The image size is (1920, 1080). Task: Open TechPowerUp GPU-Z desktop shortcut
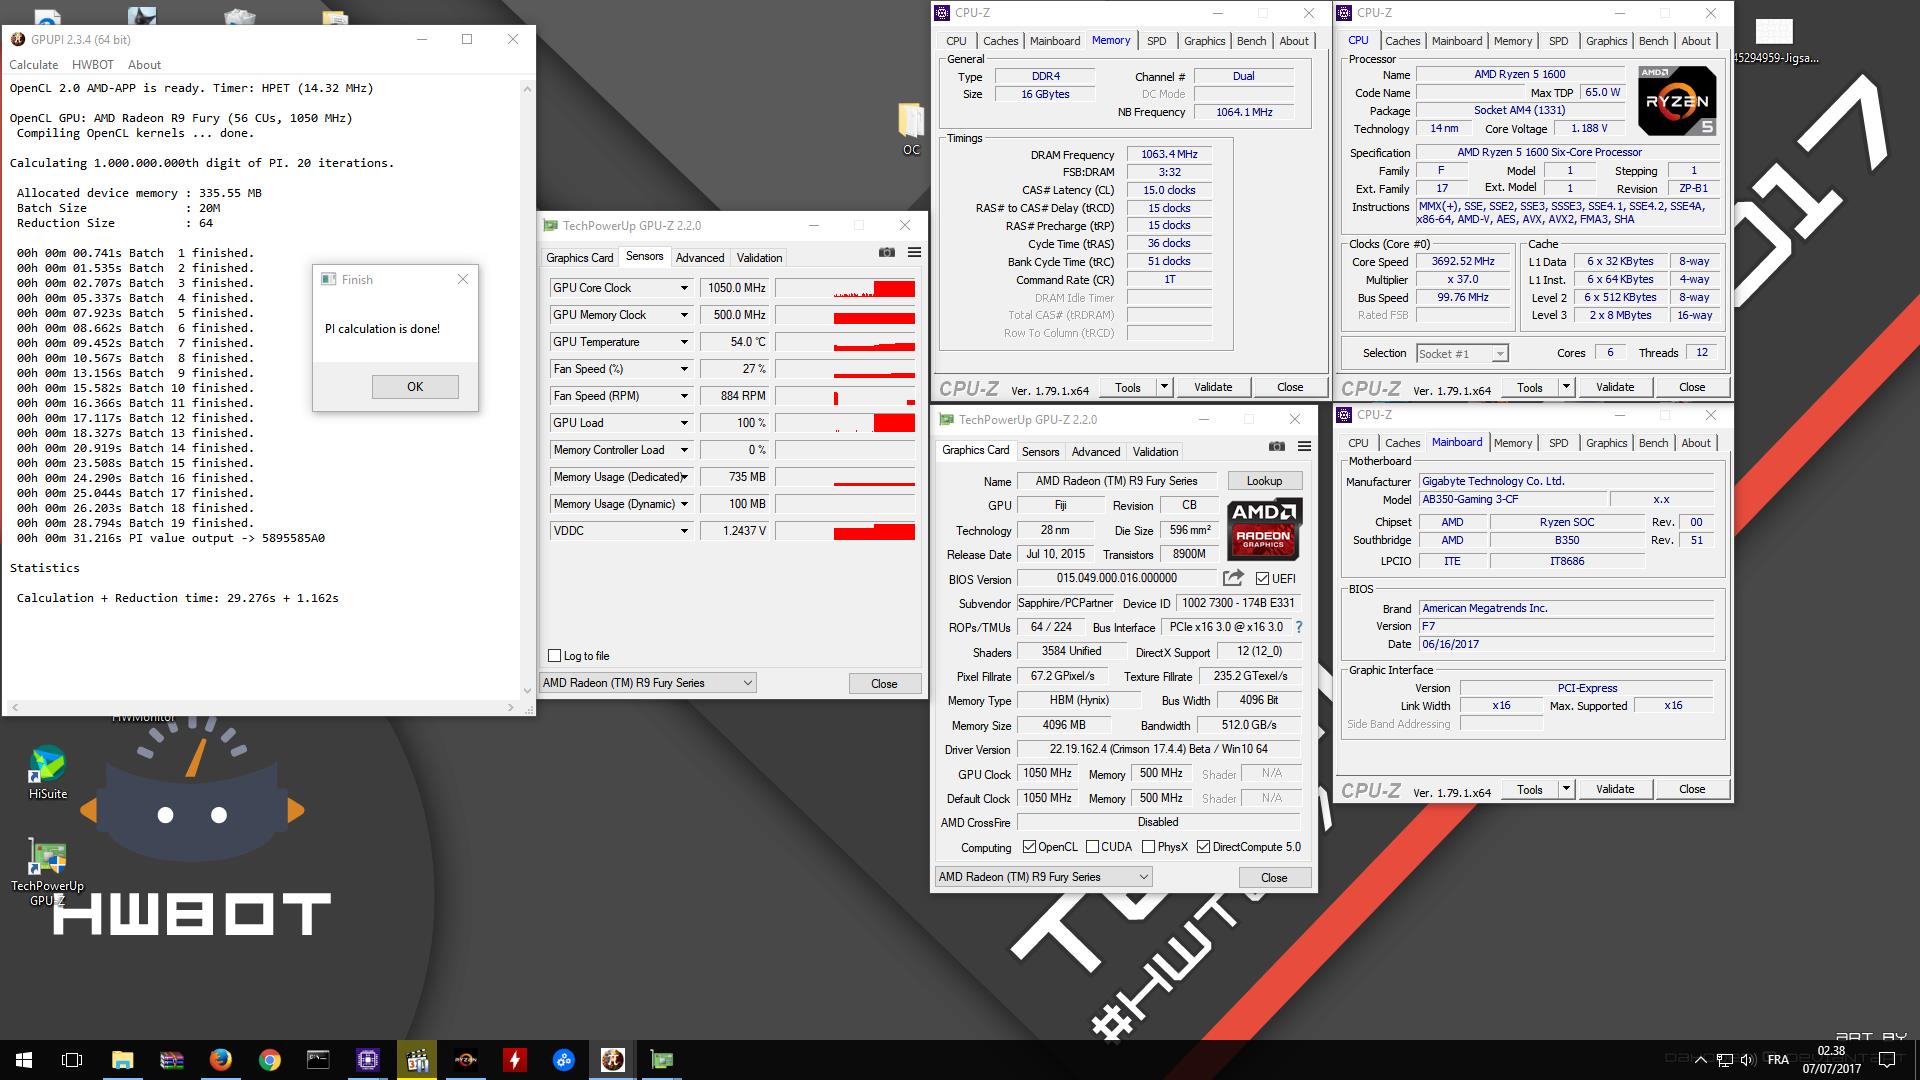pos(47,873)
